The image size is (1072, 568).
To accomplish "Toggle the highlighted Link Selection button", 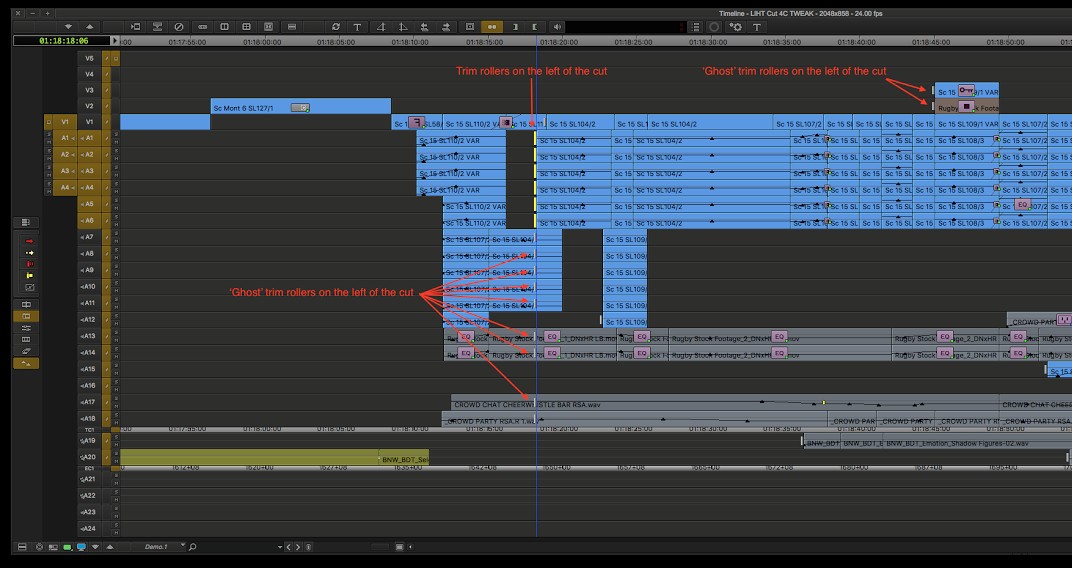I will (492, 27).
